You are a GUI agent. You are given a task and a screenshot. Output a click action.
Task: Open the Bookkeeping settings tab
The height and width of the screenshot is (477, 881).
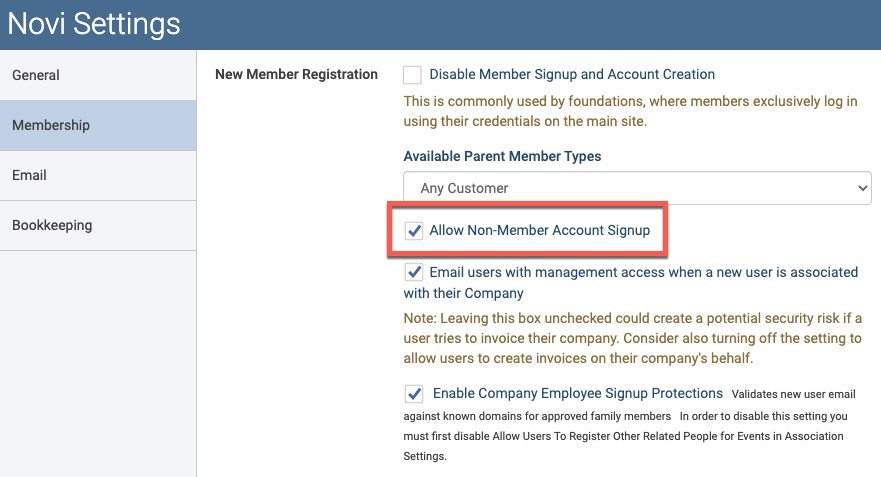coord(98,225)
